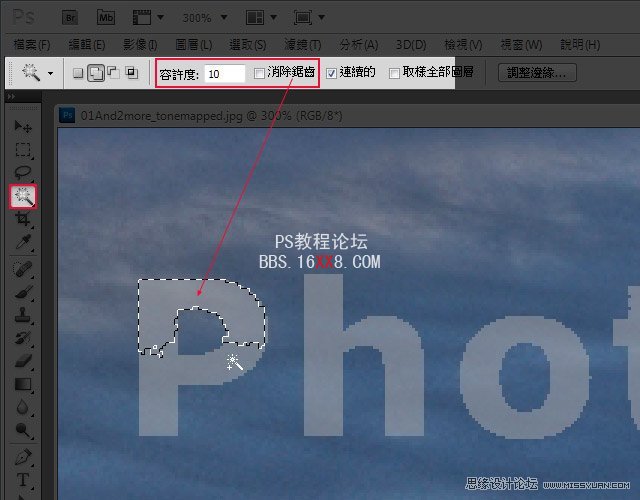
Task: Click the Screen Mode icon
Action: click(x=302, y=18)
